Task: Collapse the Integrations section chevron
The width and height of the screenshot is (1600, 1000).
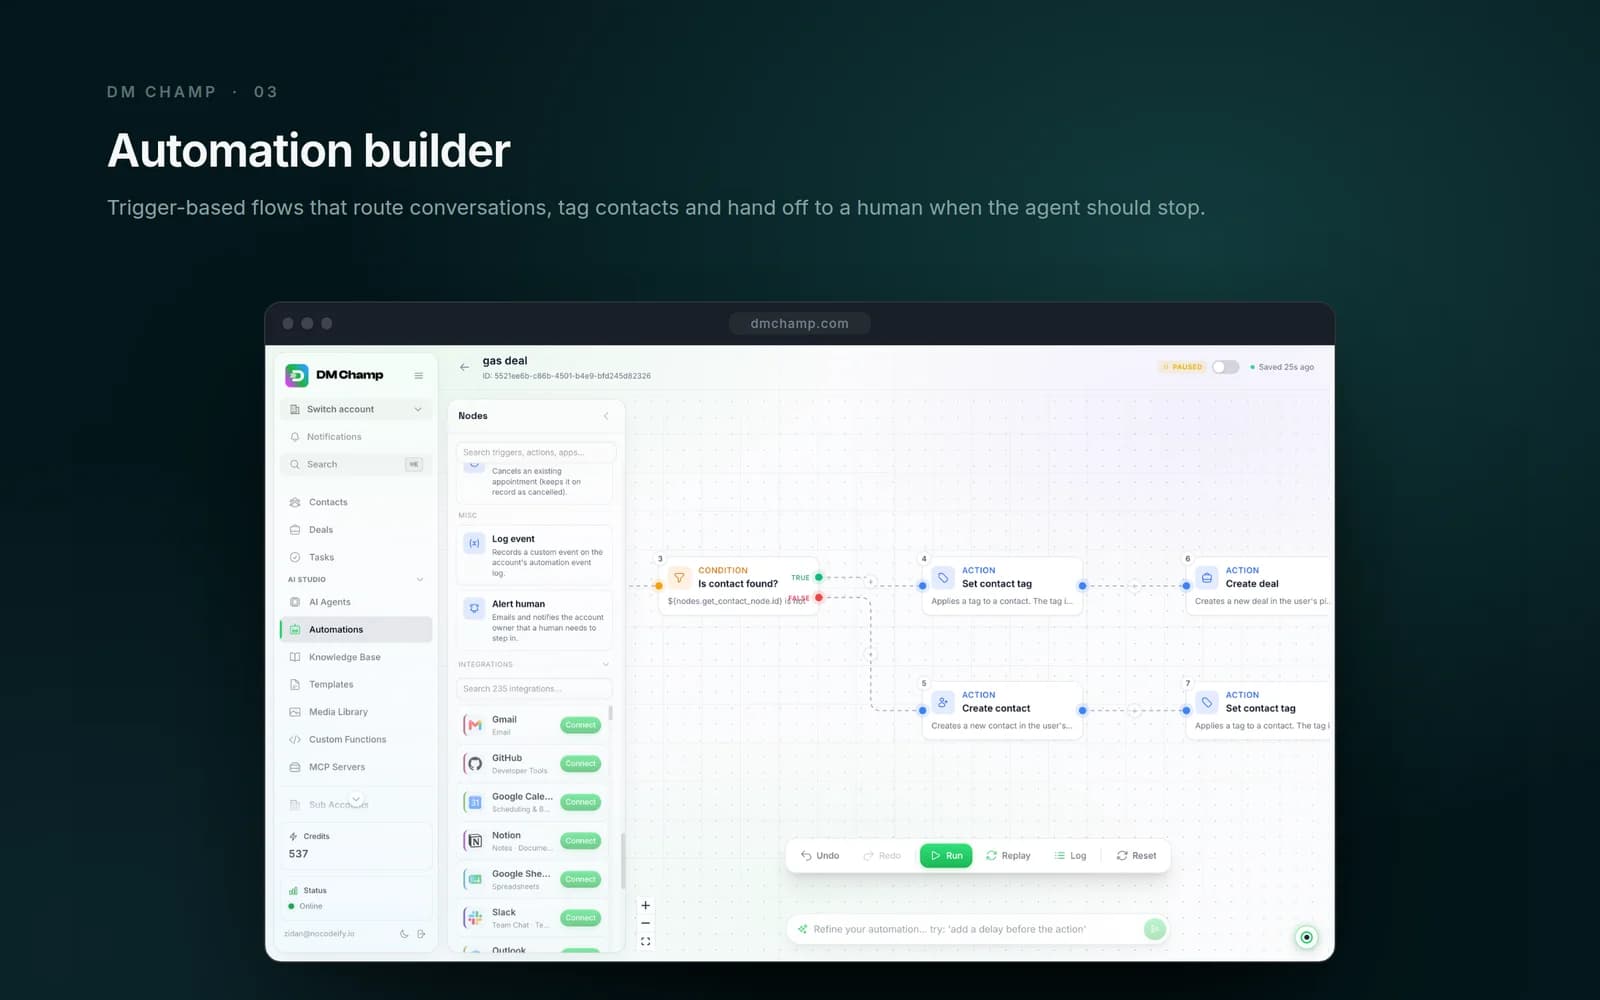Action: point(605,665)
